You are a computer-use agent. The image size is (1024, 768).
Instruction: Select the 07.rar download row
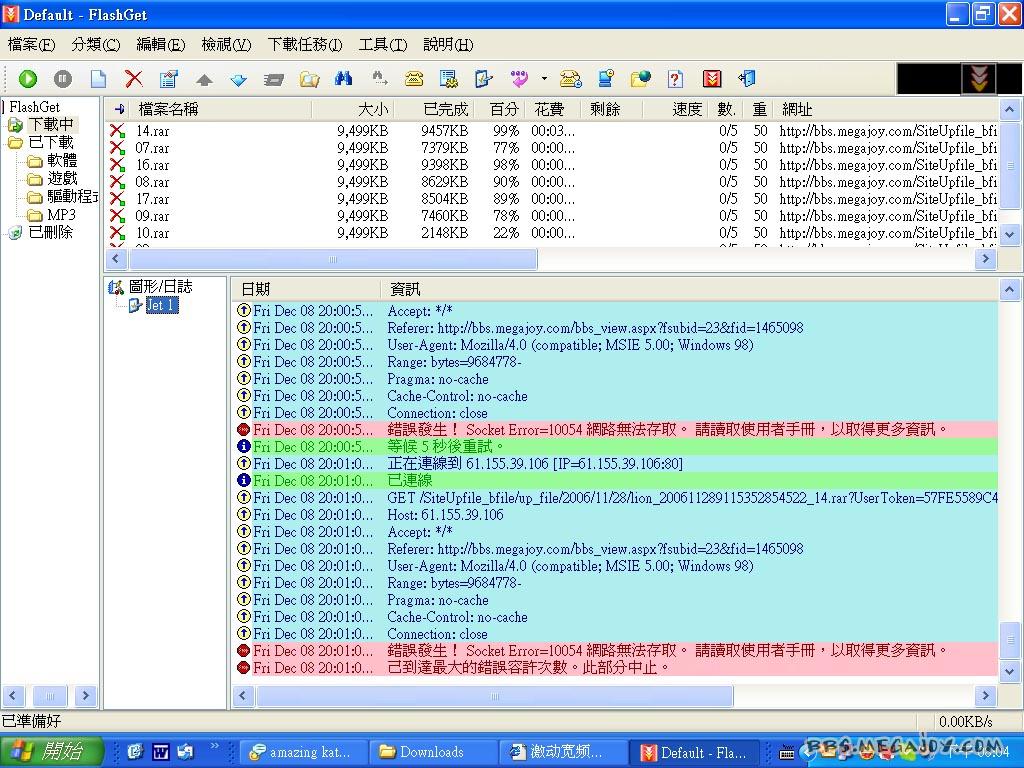(552, 148)
